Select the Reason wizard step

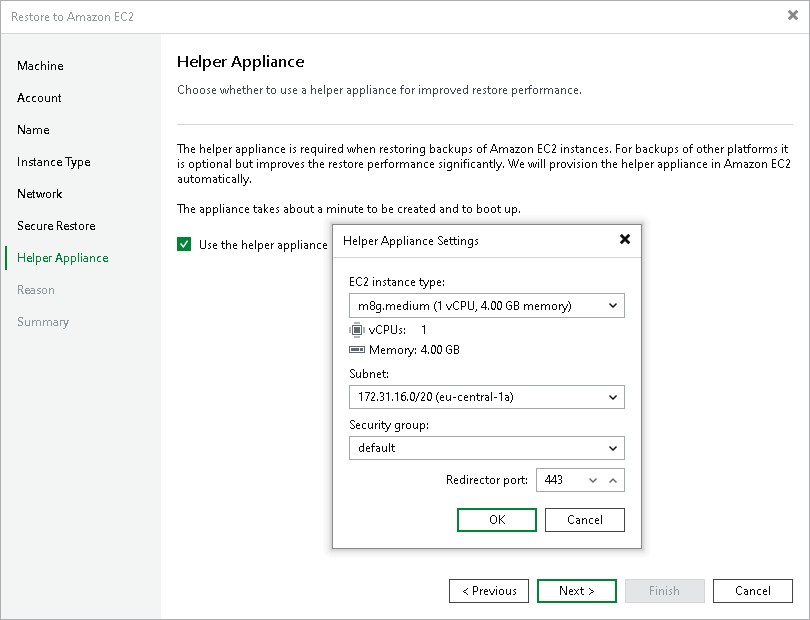(36, 290)
